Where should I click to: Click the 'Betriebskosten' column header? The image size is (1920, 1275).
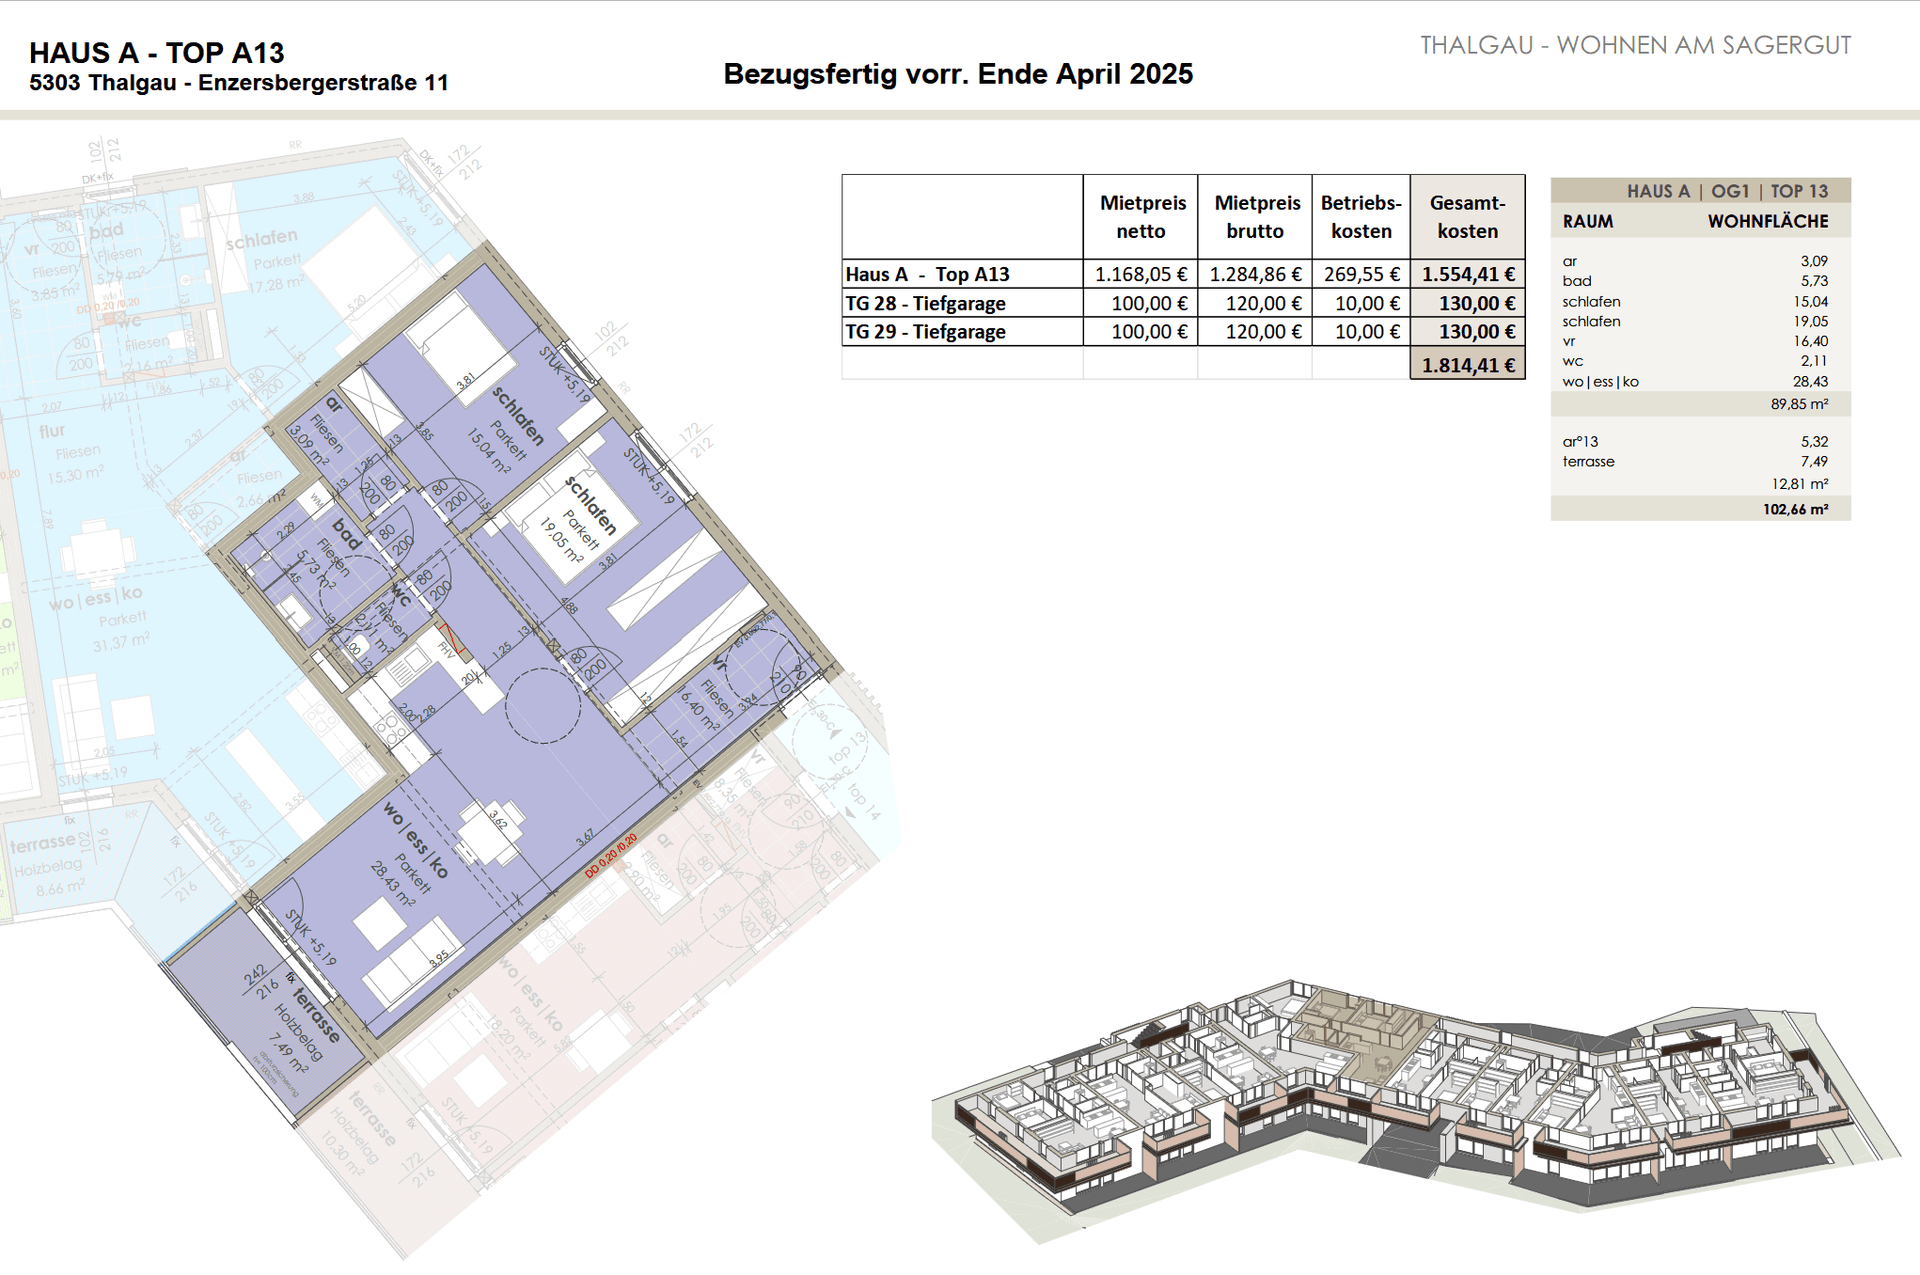click(1361, 217)
